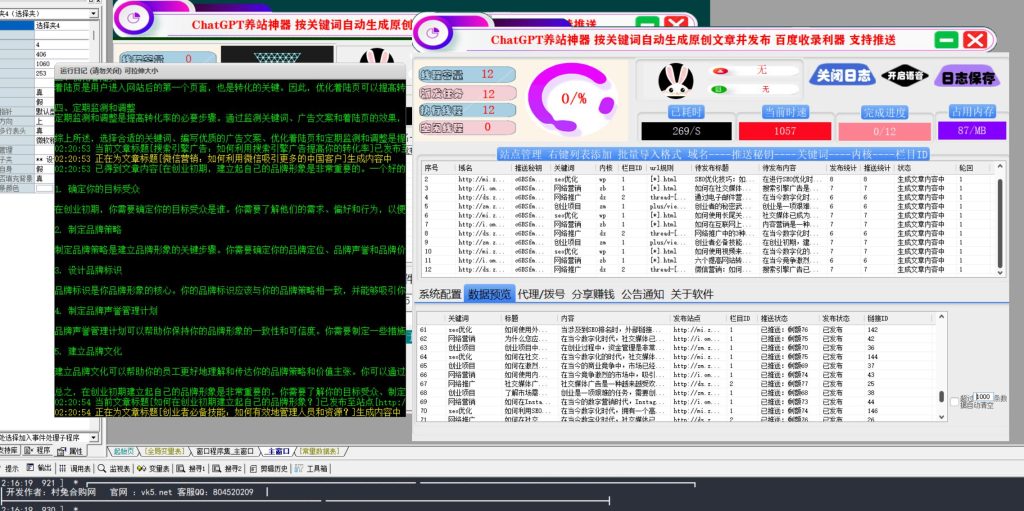Image resolution: width=1024 pixels, height=511 pixels.
Task: Click the circular 0/% progress ring
Action: [x=573, y=99]
